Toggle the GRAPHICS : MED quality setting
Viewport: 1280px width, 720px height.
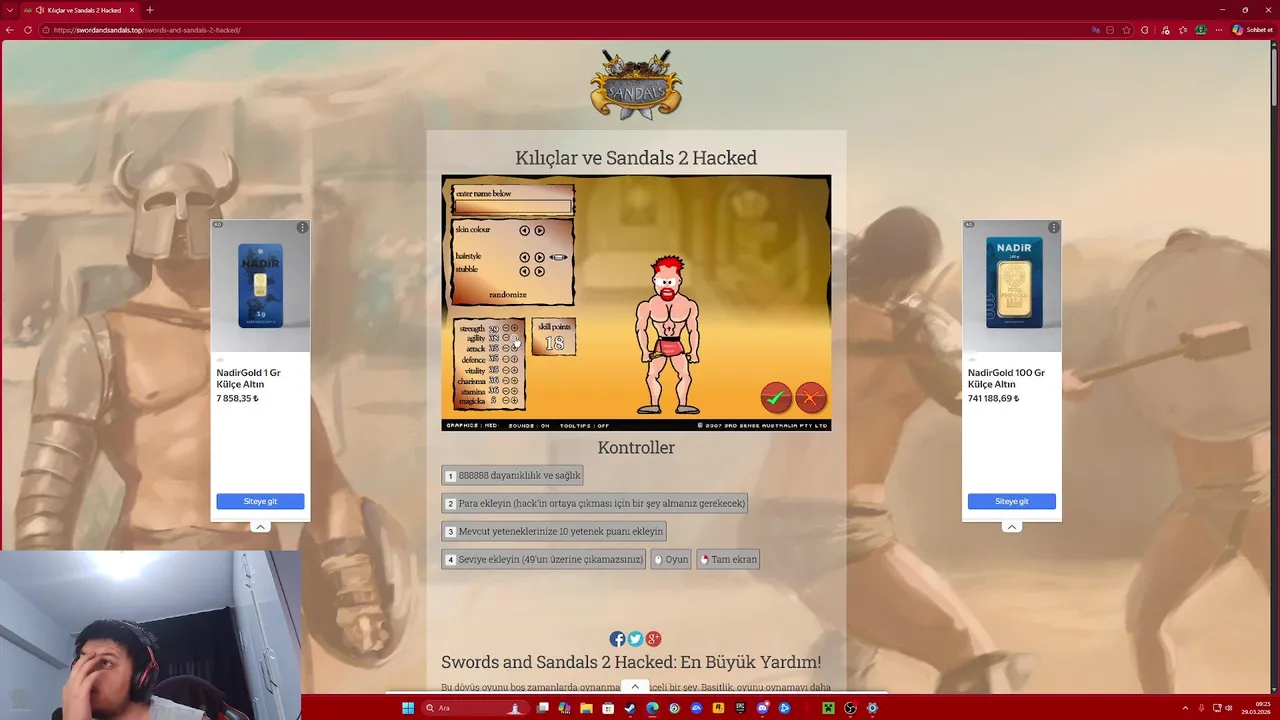472,425
